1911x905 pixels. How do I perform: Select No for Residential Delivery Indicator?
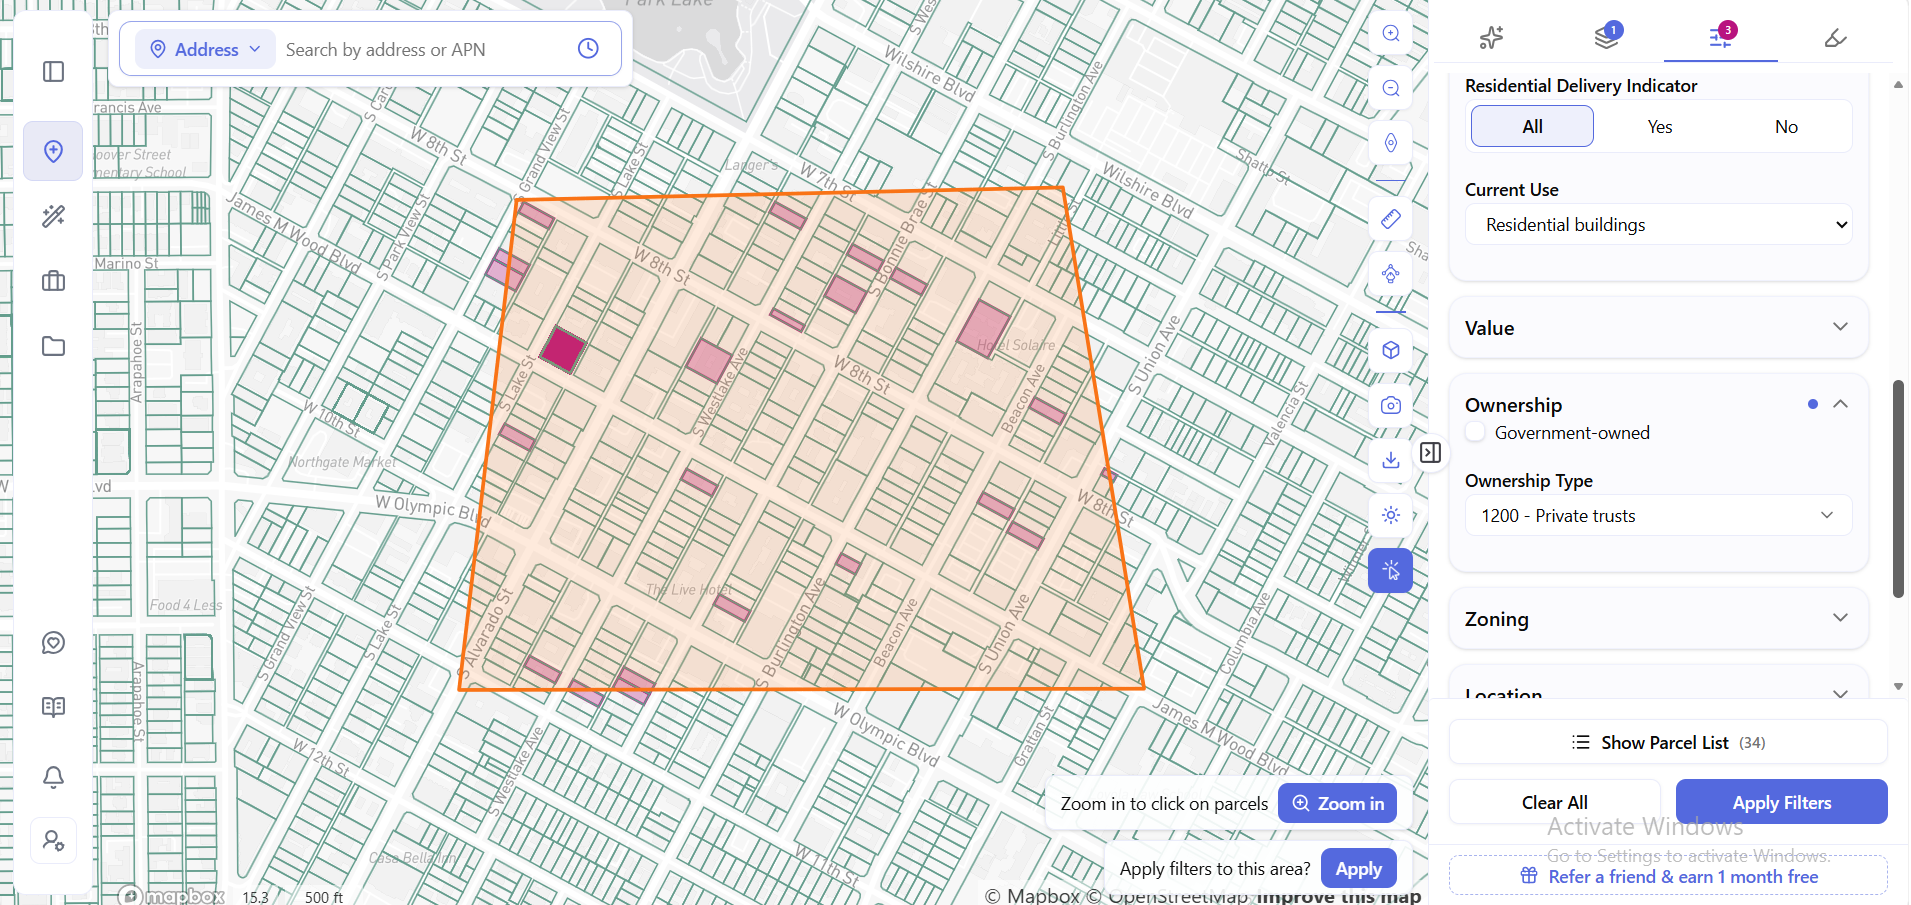point(1786,127)
